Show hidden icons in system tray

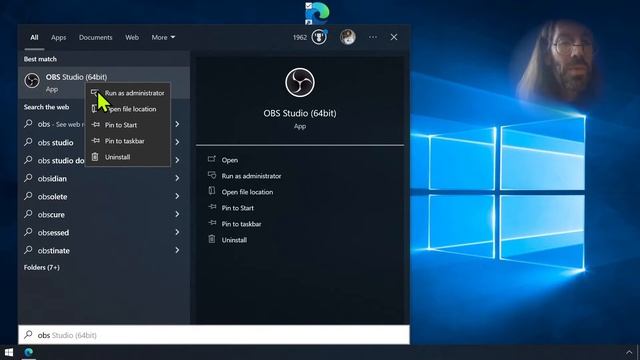click(x=629, y=353)
